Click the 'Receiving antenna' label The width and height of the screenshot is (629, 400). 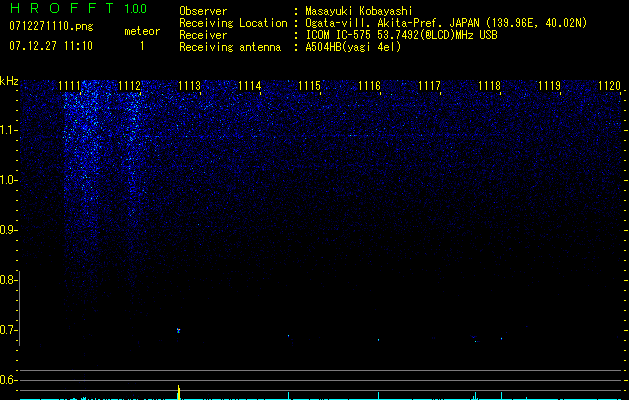[230, 47]
